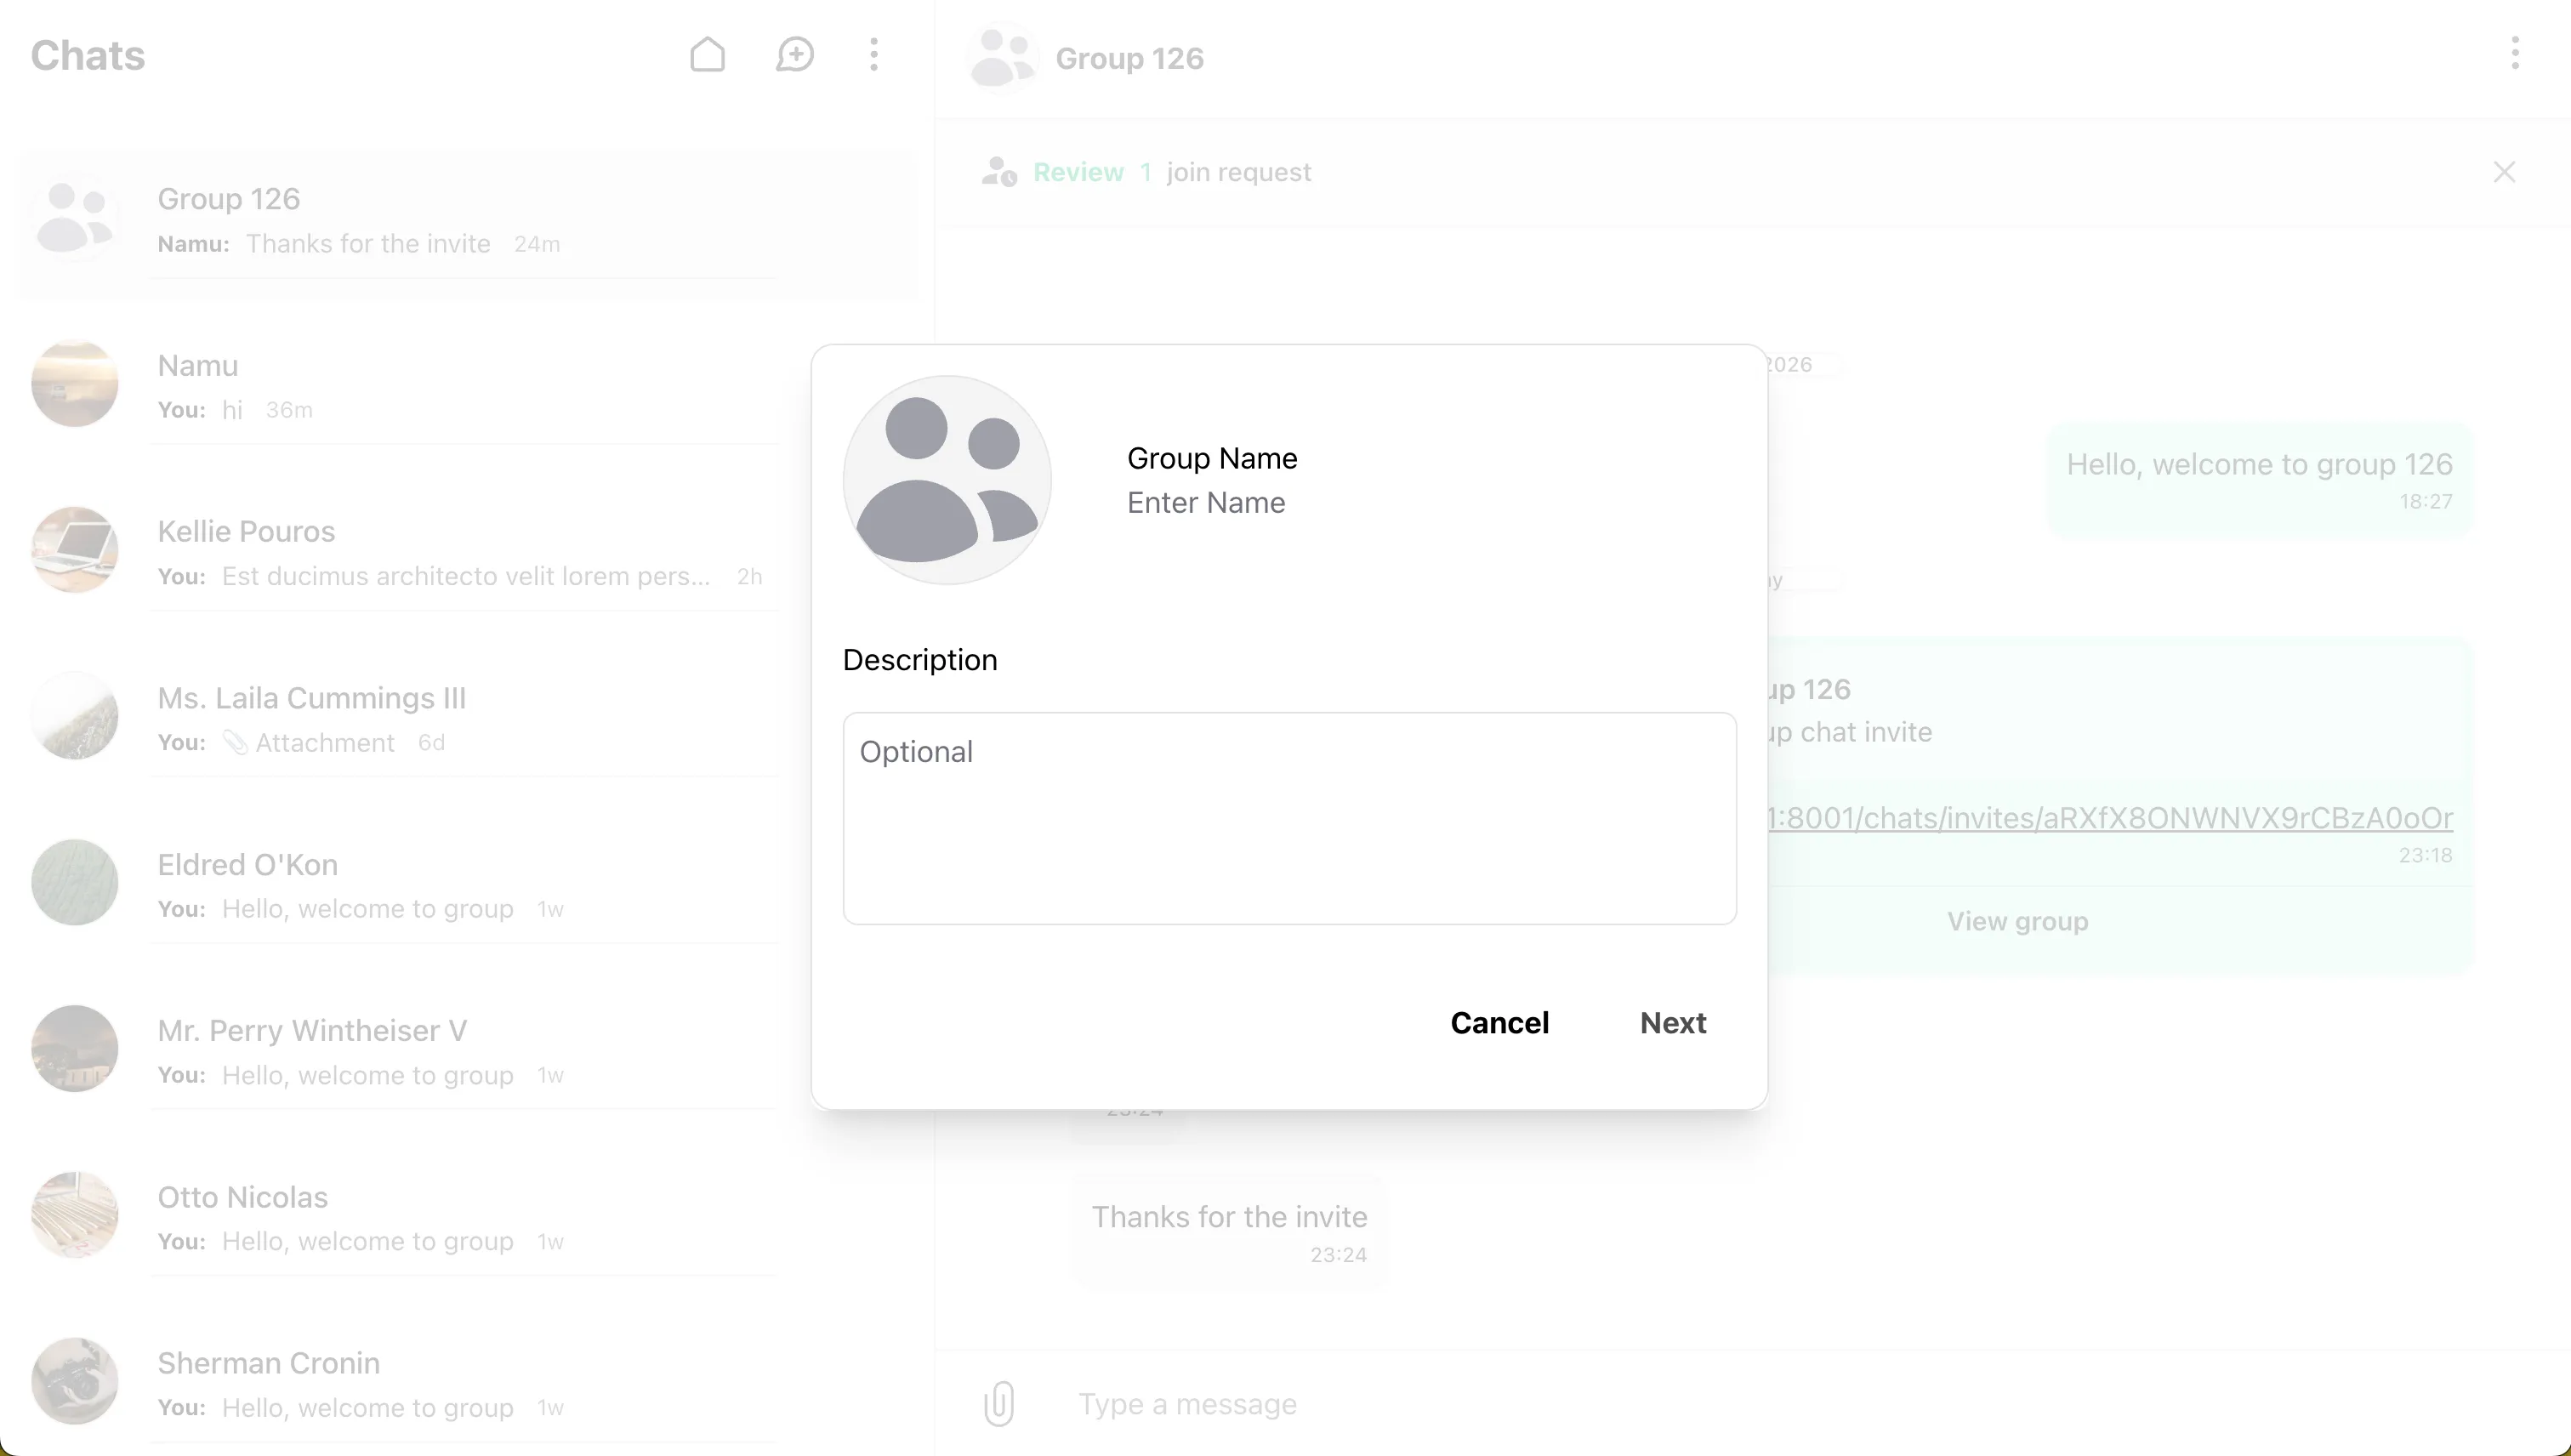Click 'Hello, welcome to group 126' message
The height and width of the screenshot is (1456, 2571).
tap(2260, 480)
